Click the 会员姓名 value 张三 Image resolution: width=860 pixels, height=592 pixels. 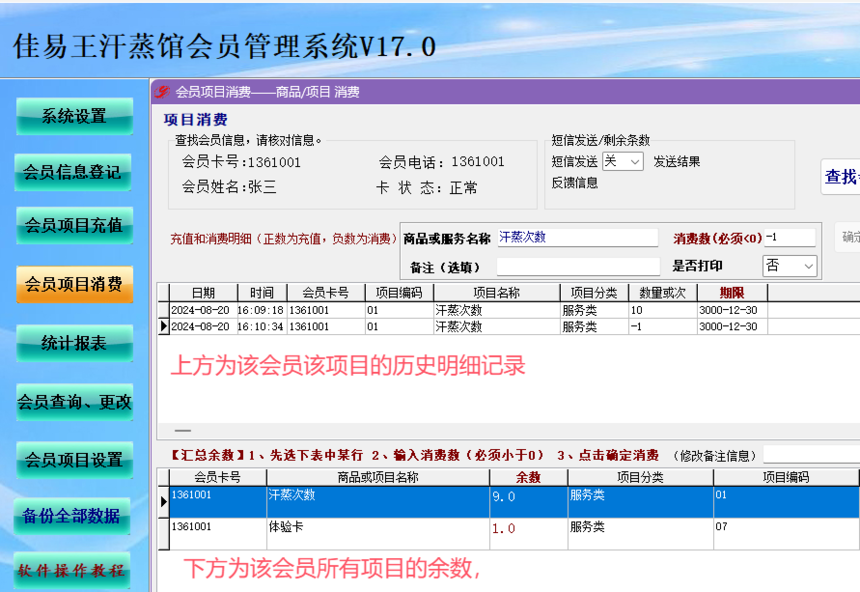click(x=262, y=187)
